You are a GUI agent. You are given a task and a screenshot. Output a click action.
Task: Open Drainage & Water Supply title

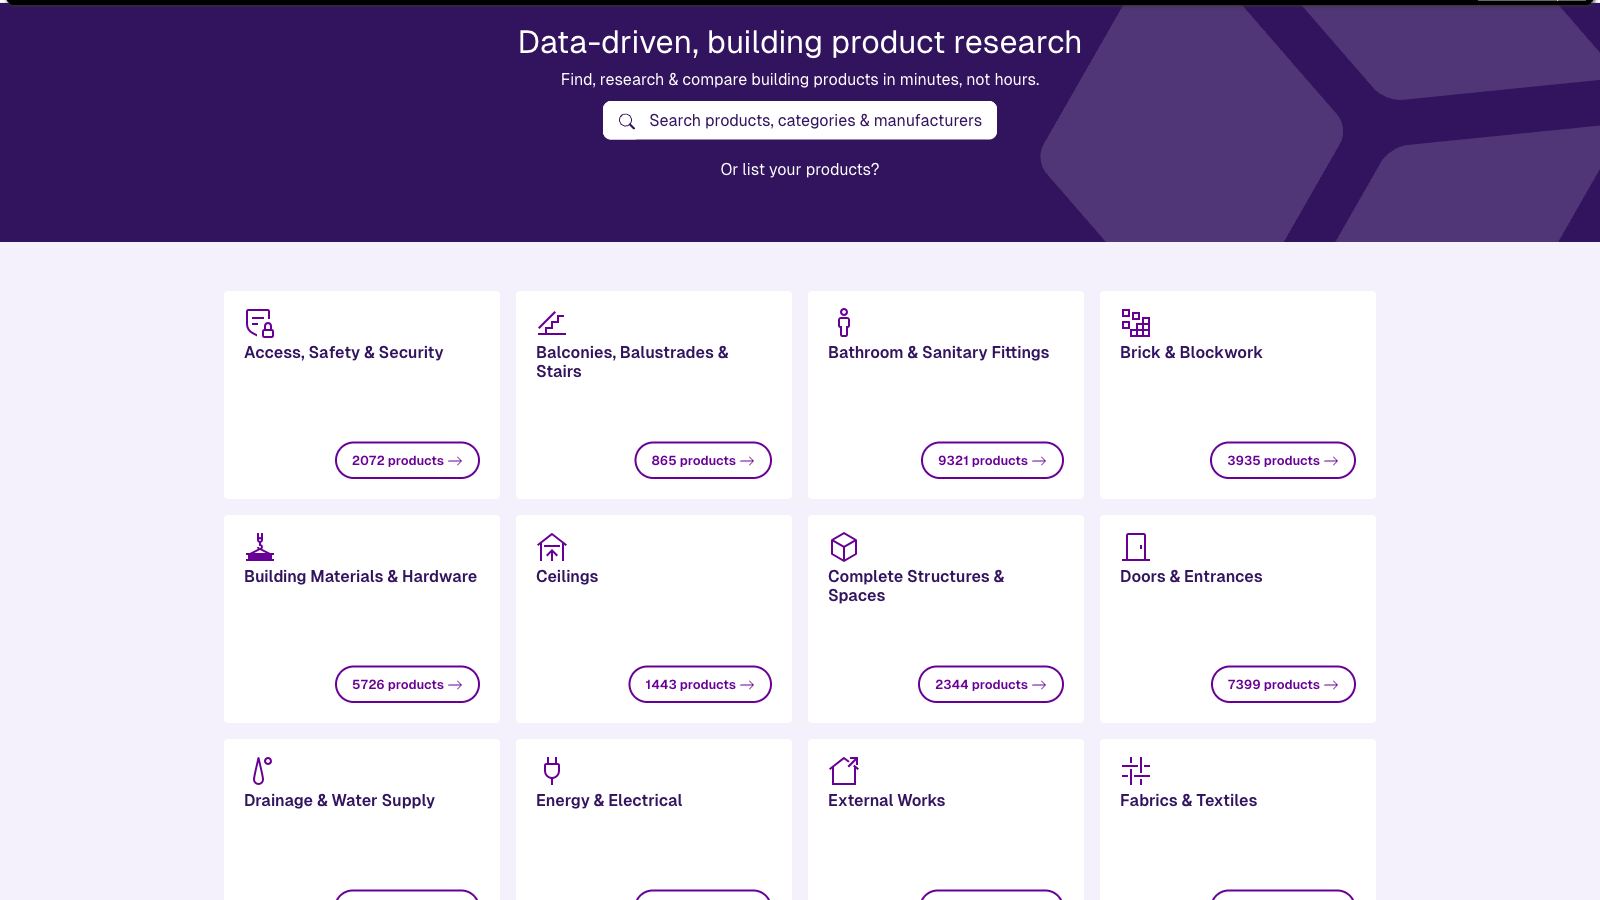coord(339,800)
